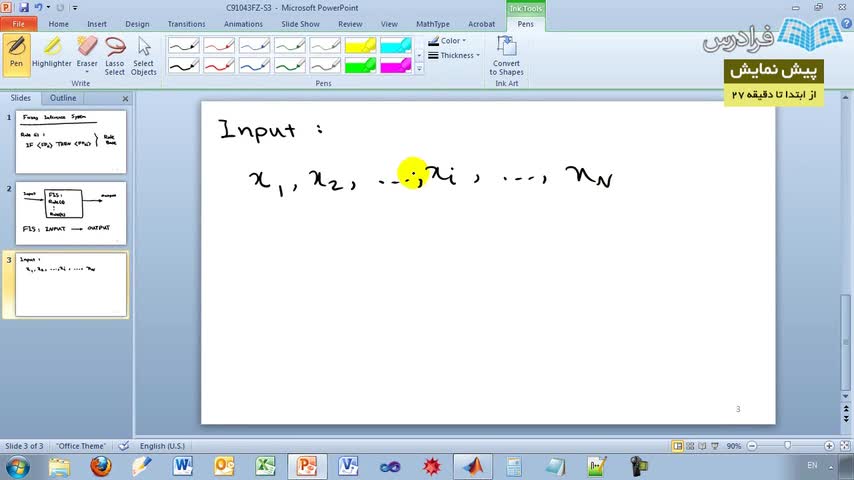Expand the Pens gallery with More arrow
This screenshot has width=854, height=480.
(419, 69)
